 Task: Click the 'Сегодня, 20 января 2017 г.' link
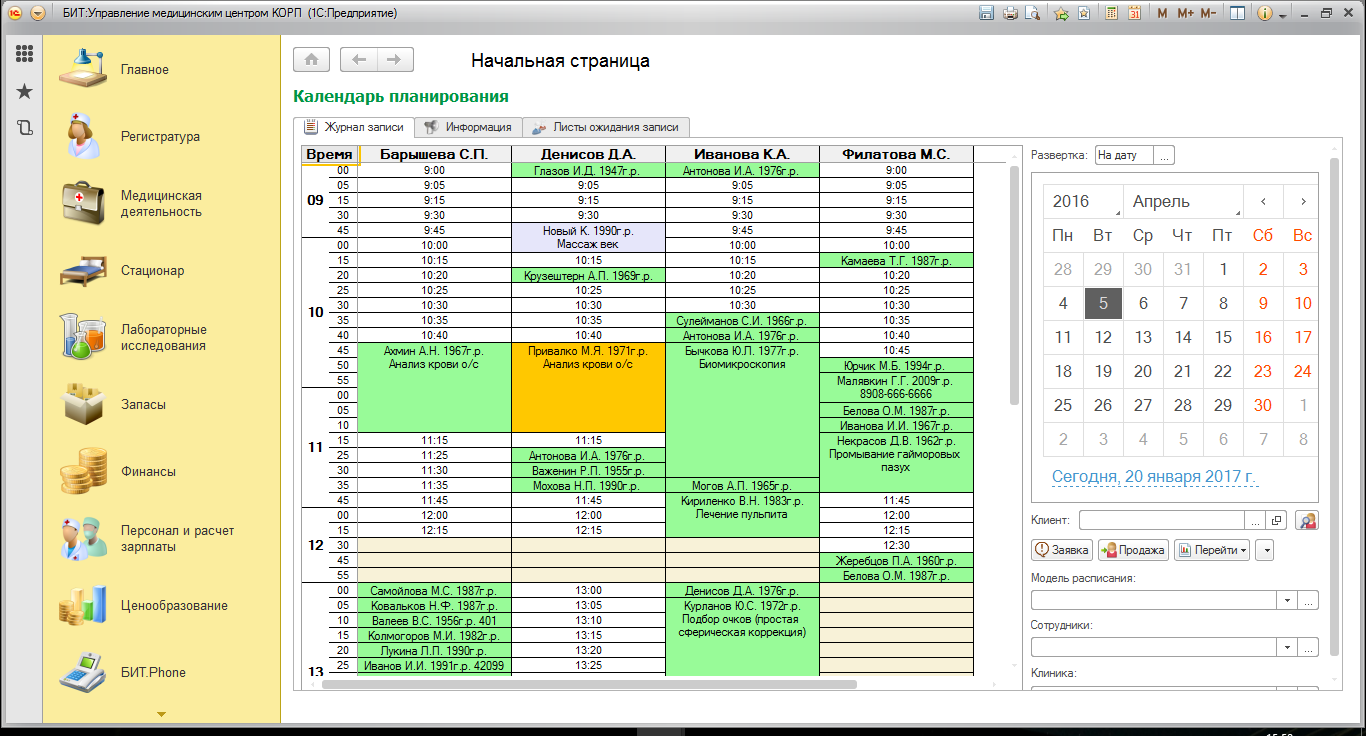pos(1154,477)
